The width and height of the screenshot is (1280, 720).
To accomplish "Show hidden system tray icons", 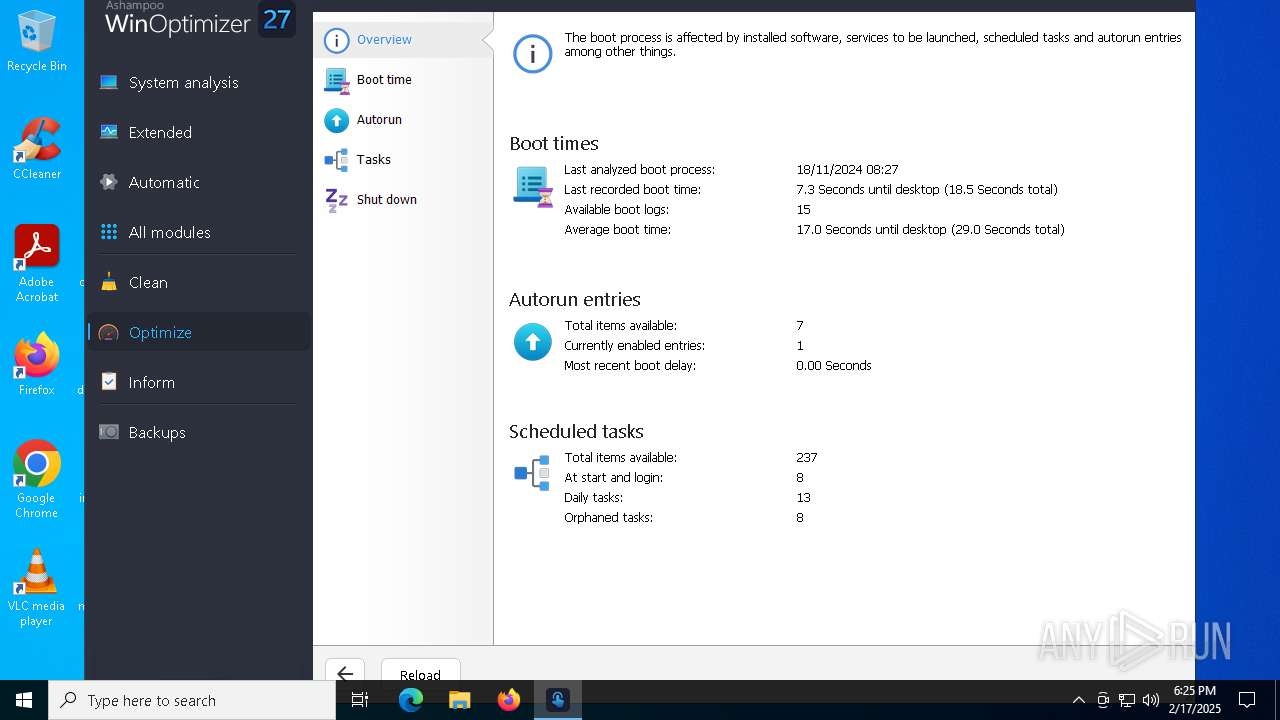I will (x=1079, y=700).
